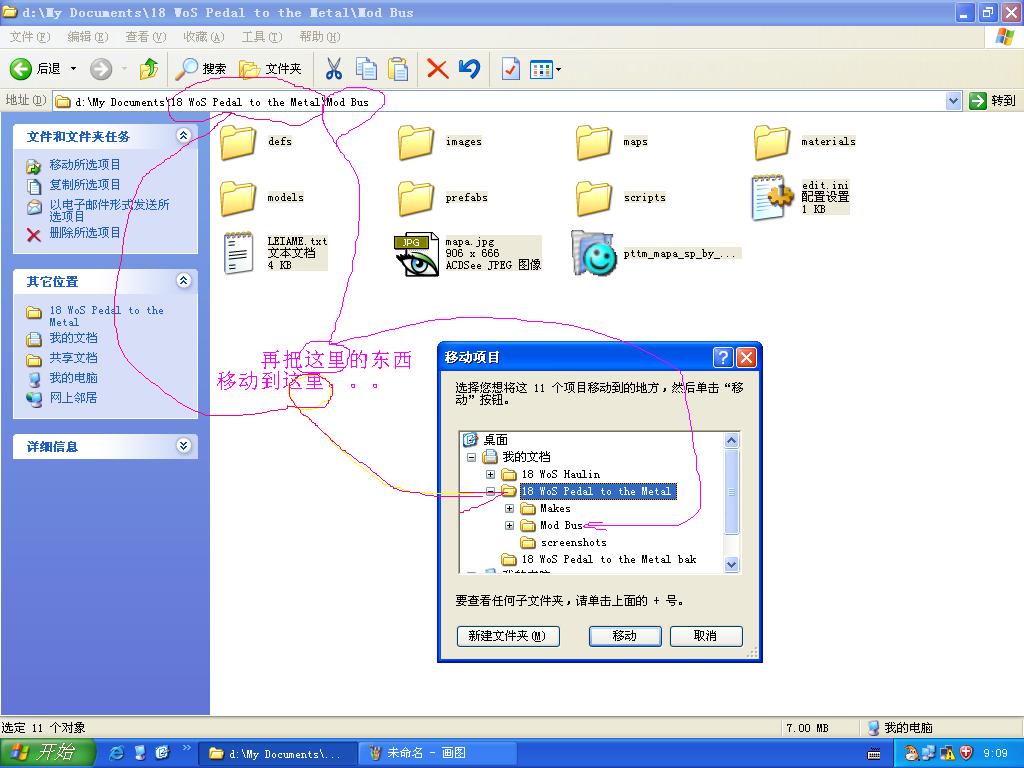Click the Forward arrow toolbar icon

pyautogui.click(x=101, y=69)
